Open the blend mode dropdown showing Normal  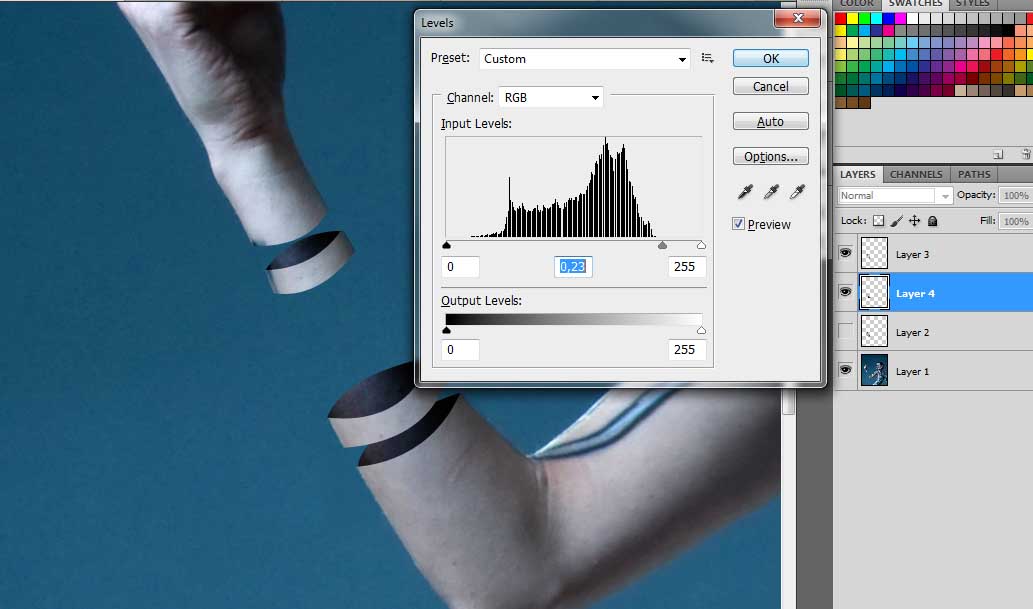click(895, 196)
